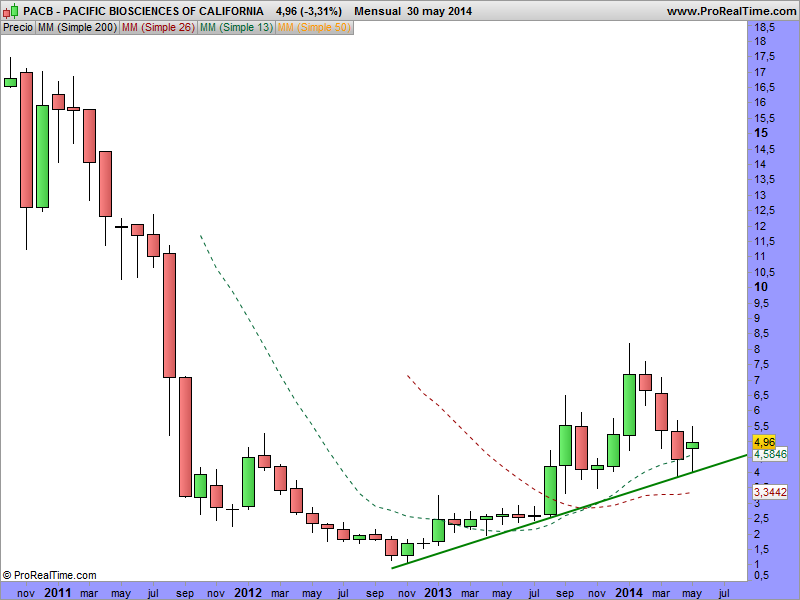
Task: Click the bold 15 price level on axis
Action: [x=761, y=133]
